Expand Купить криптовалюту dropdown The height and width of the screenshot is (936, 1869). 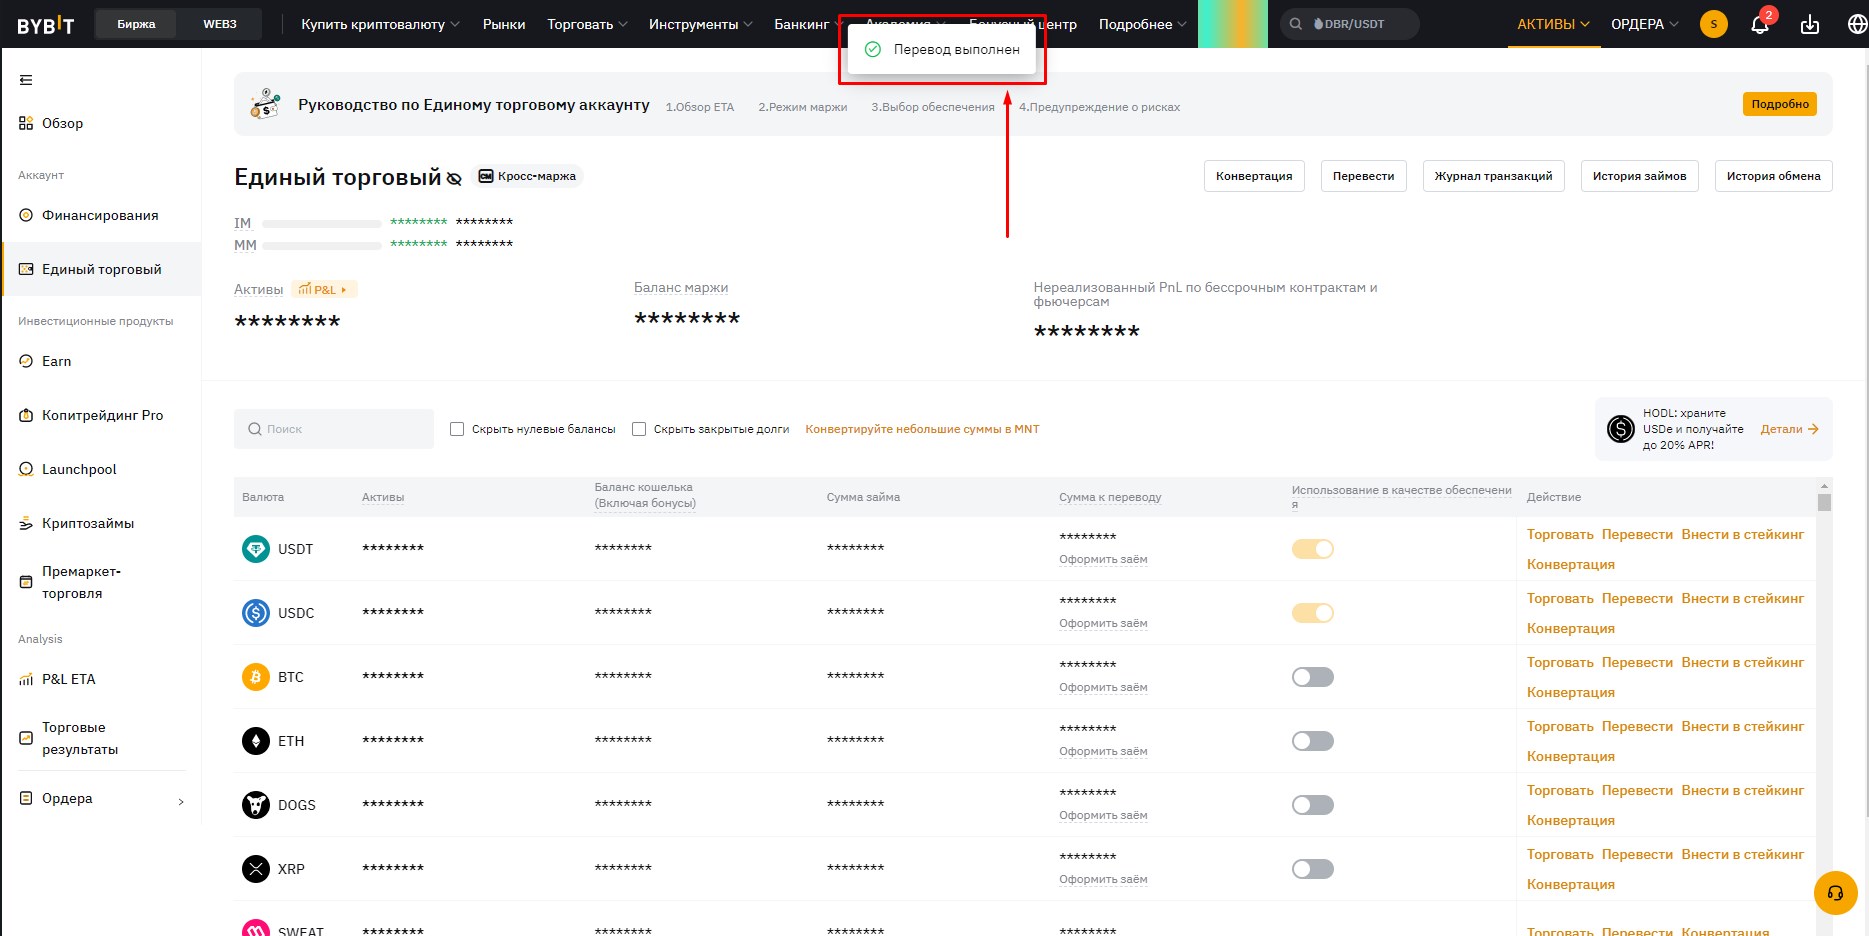tap(380, 24)
